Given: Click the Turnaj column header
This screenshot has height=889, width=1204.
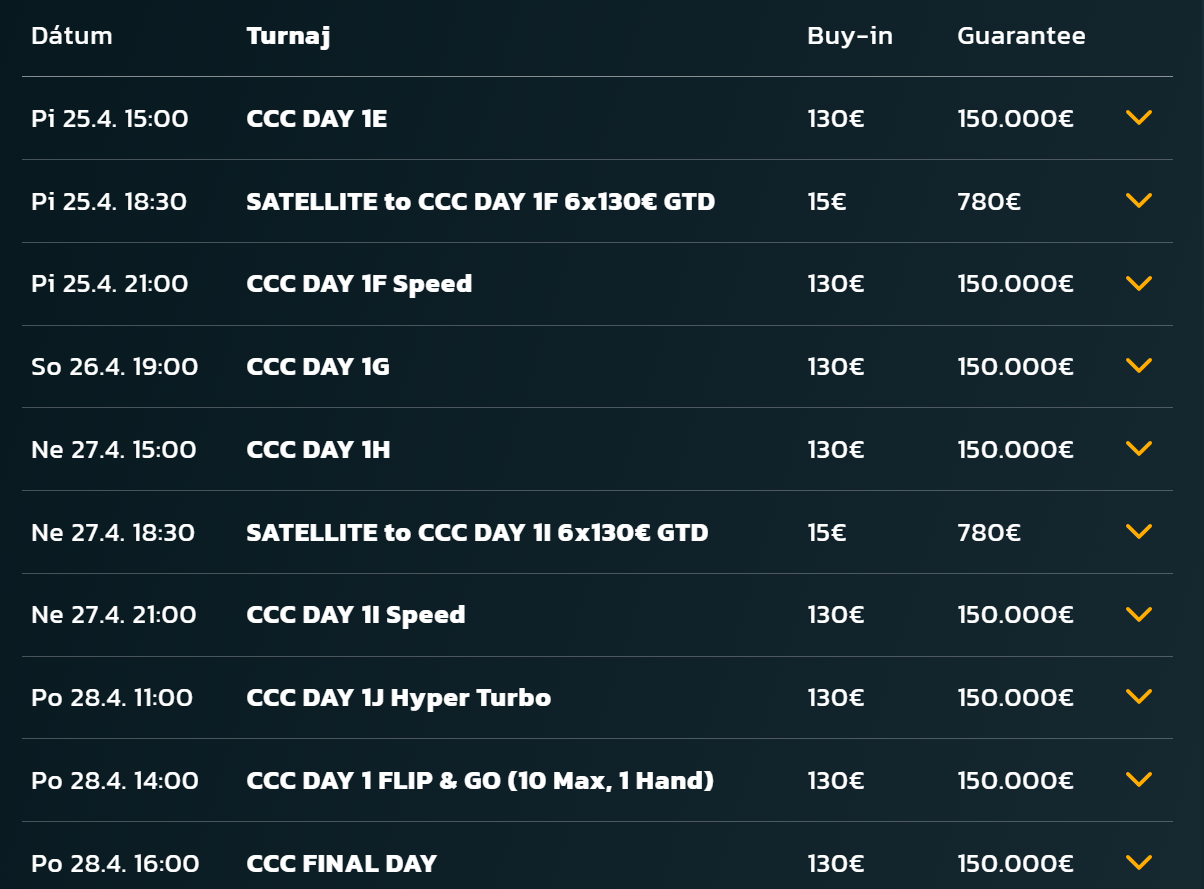Looking at the screenshot, I should click(288, 36).
